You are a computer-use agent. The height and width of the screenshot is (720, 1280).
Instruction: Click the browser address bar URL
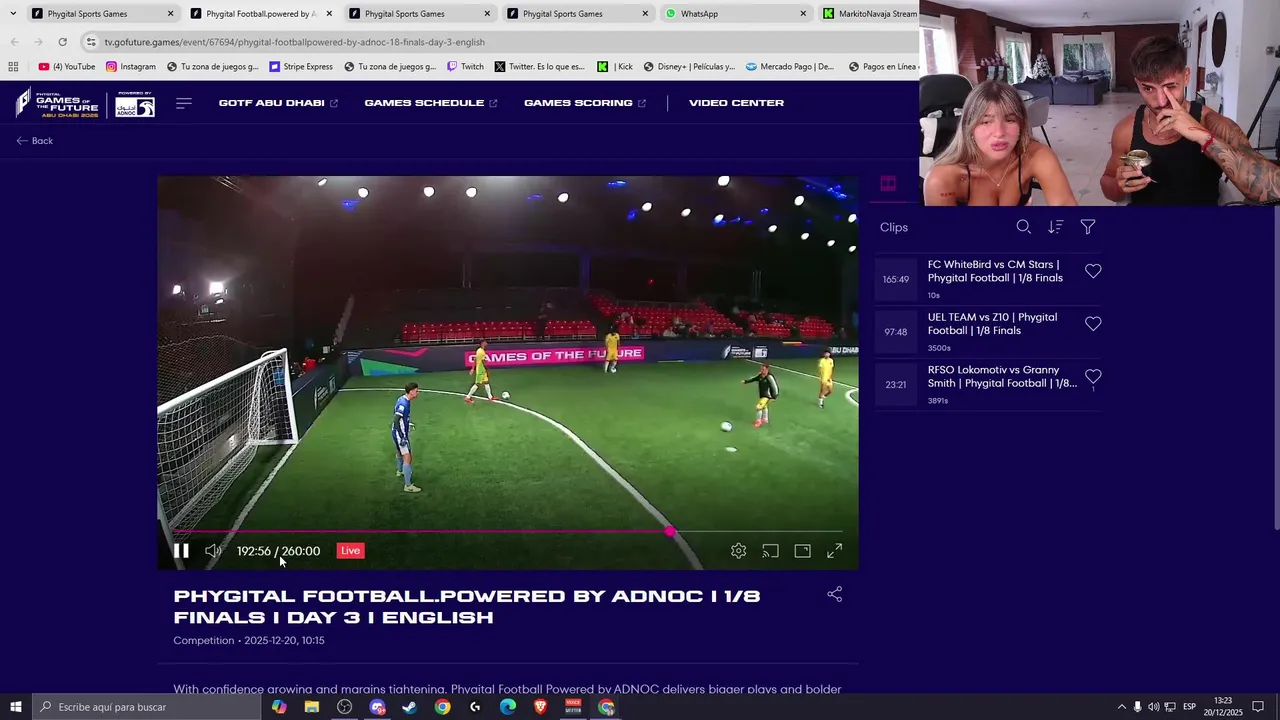tap(294, 42)
